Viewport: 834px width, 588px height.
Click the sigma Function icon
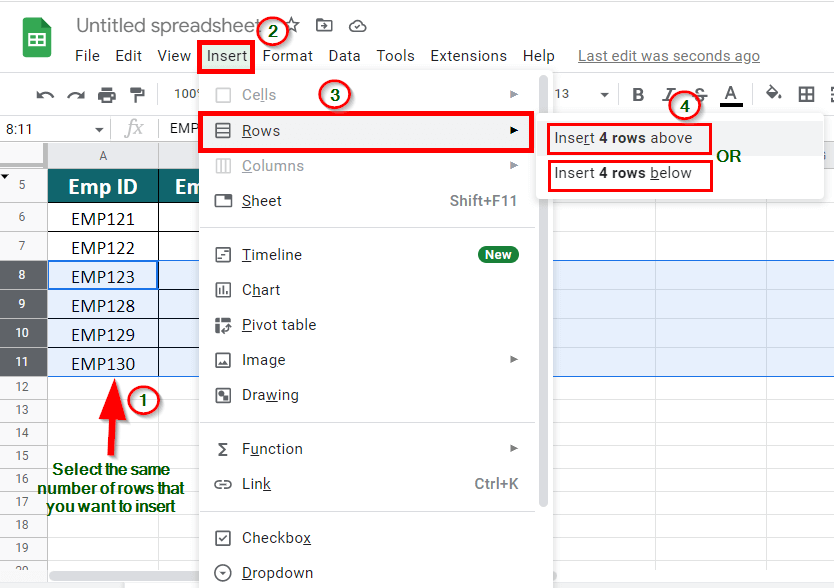[223, 450]
